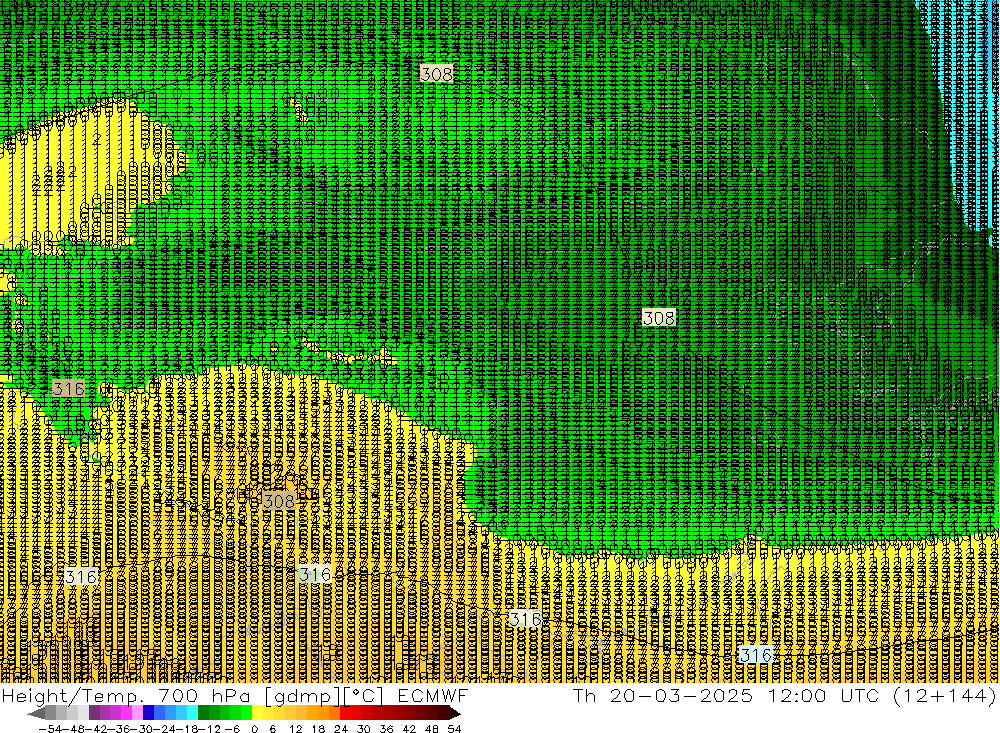Viewport: 1000px width, 733px height.
Task: Click the '-48' colorbar label
Action: (x=74, y=729)
